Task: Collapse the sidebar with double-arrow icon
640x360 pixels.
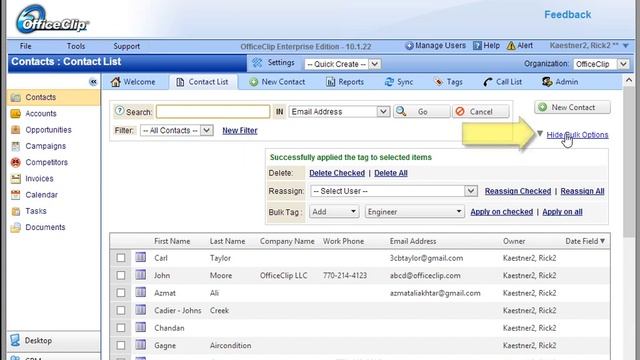Action: click(93, 82)
